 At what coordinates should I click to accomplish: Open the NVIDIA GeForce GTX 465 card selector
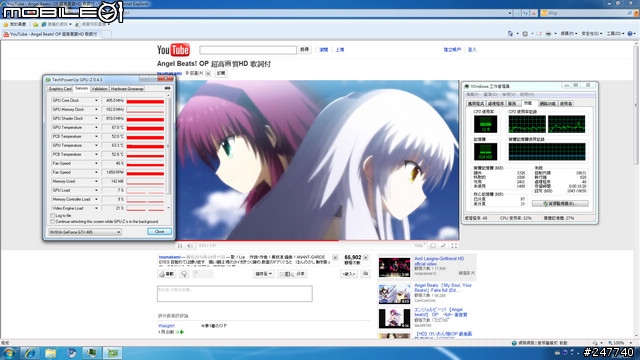[85, 232]
